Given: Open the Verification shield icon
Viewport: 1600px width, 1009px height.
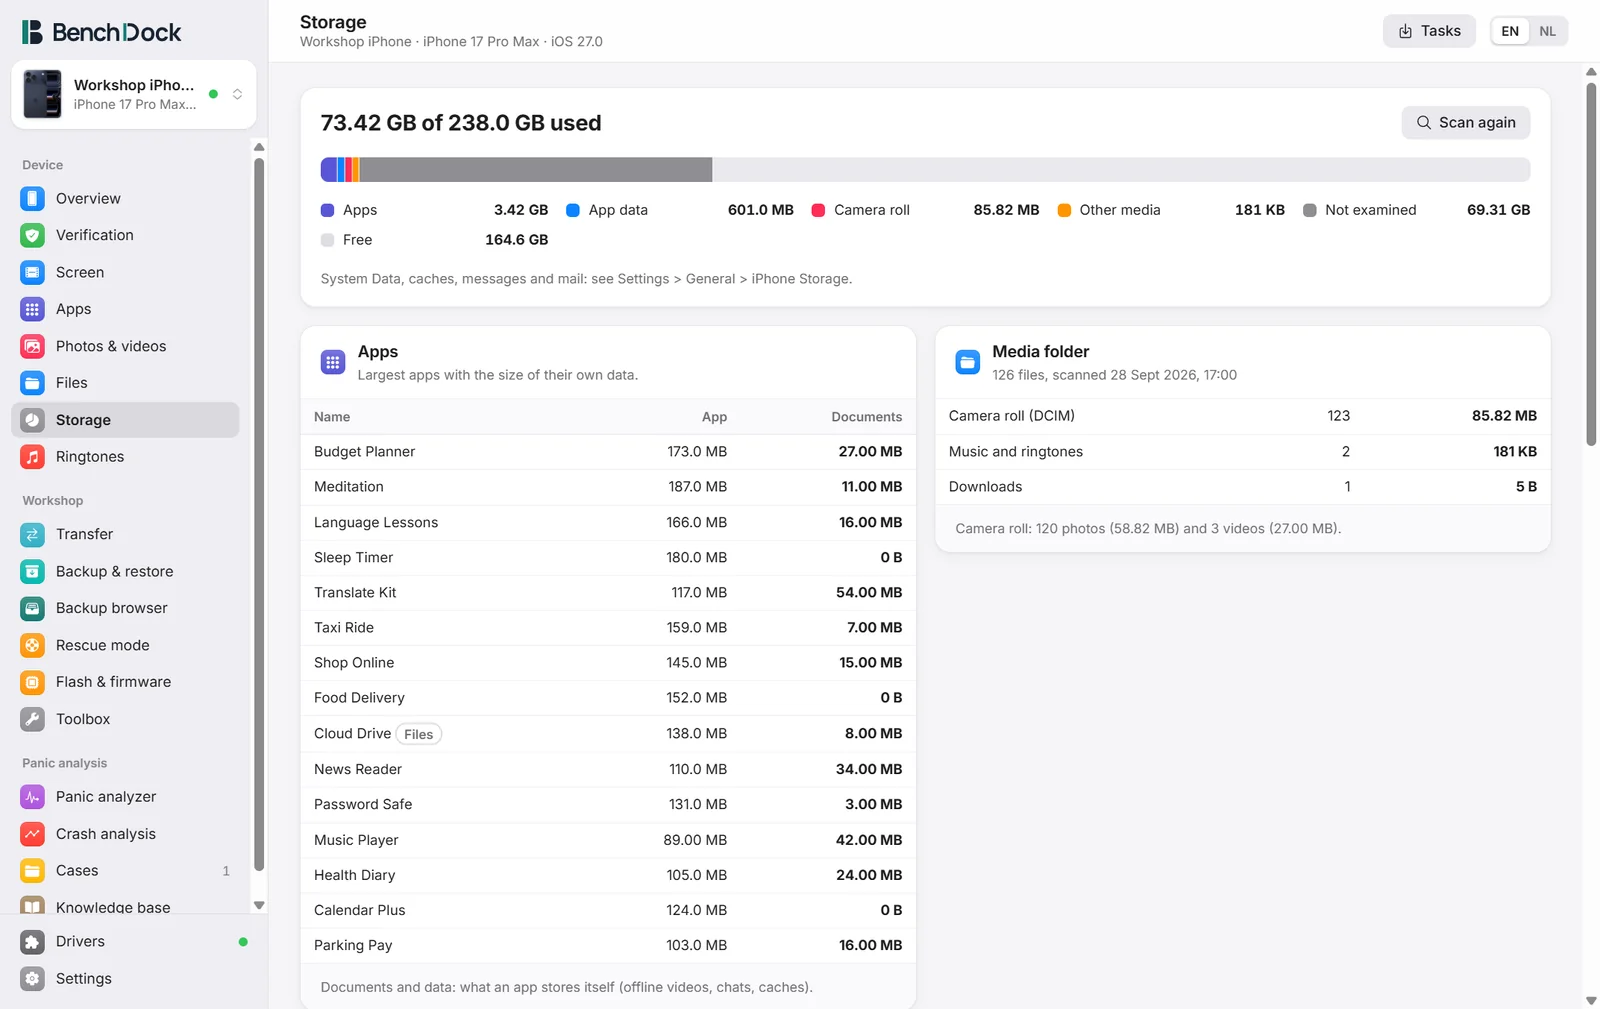Looking at the screenshot, I should (x=32, y=235).
